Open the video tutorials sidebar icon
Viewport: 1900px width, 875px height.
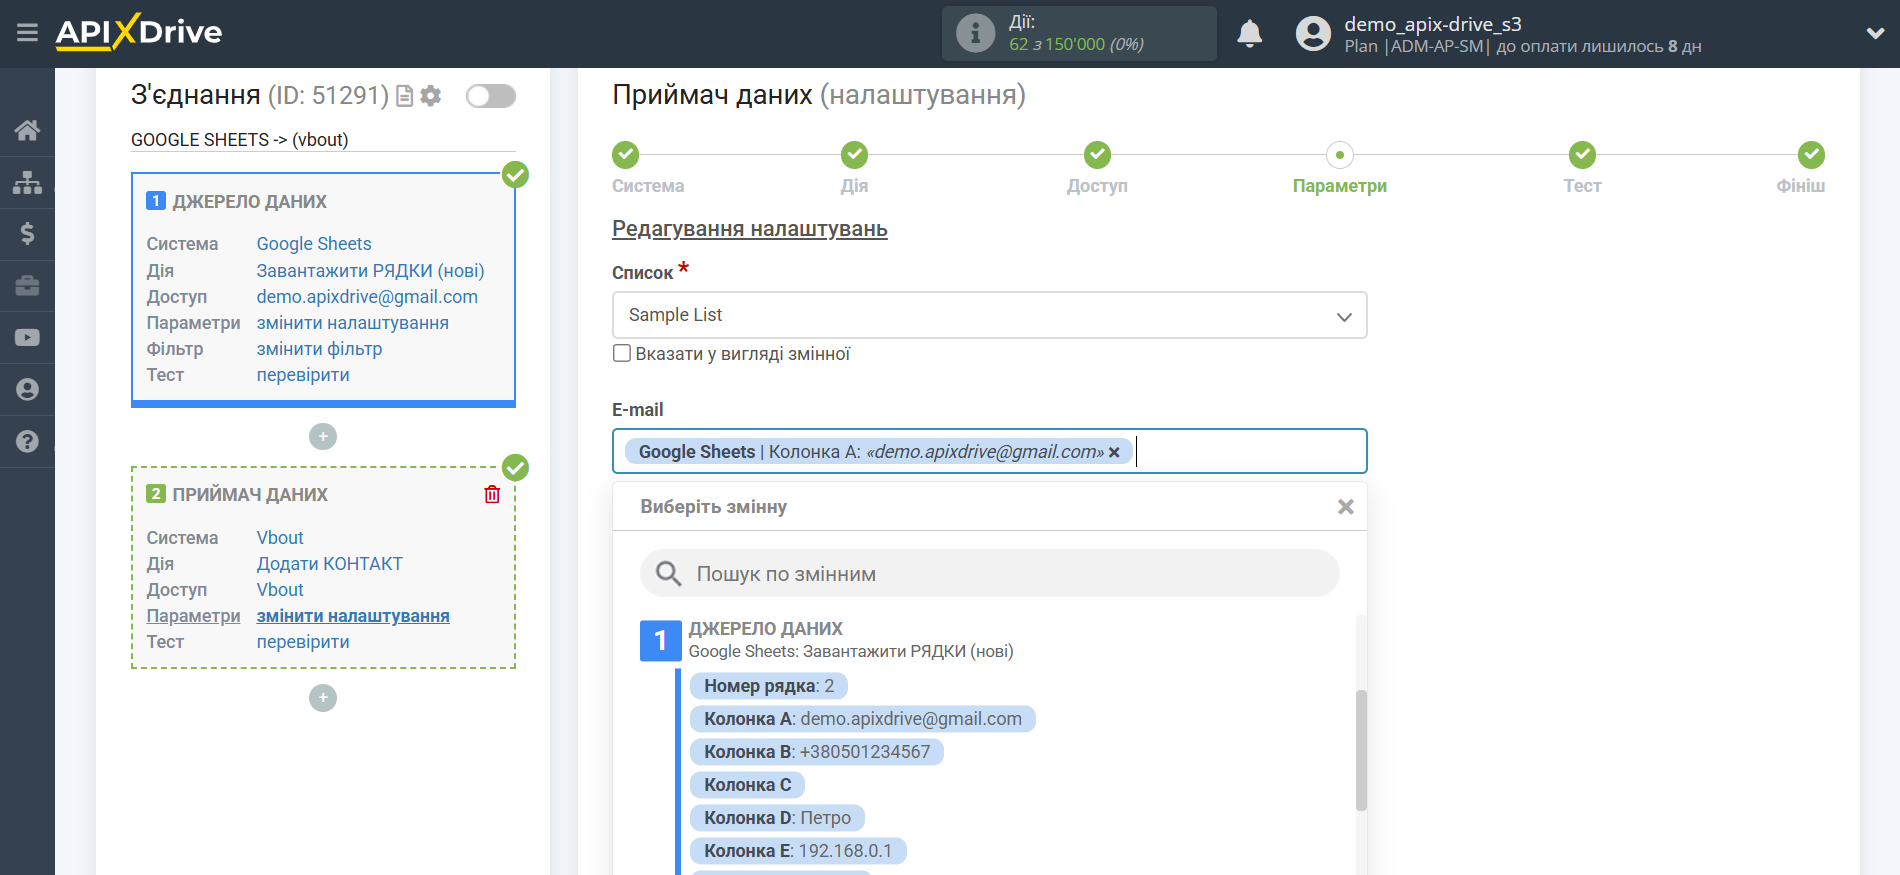click(x=27, y=338)
